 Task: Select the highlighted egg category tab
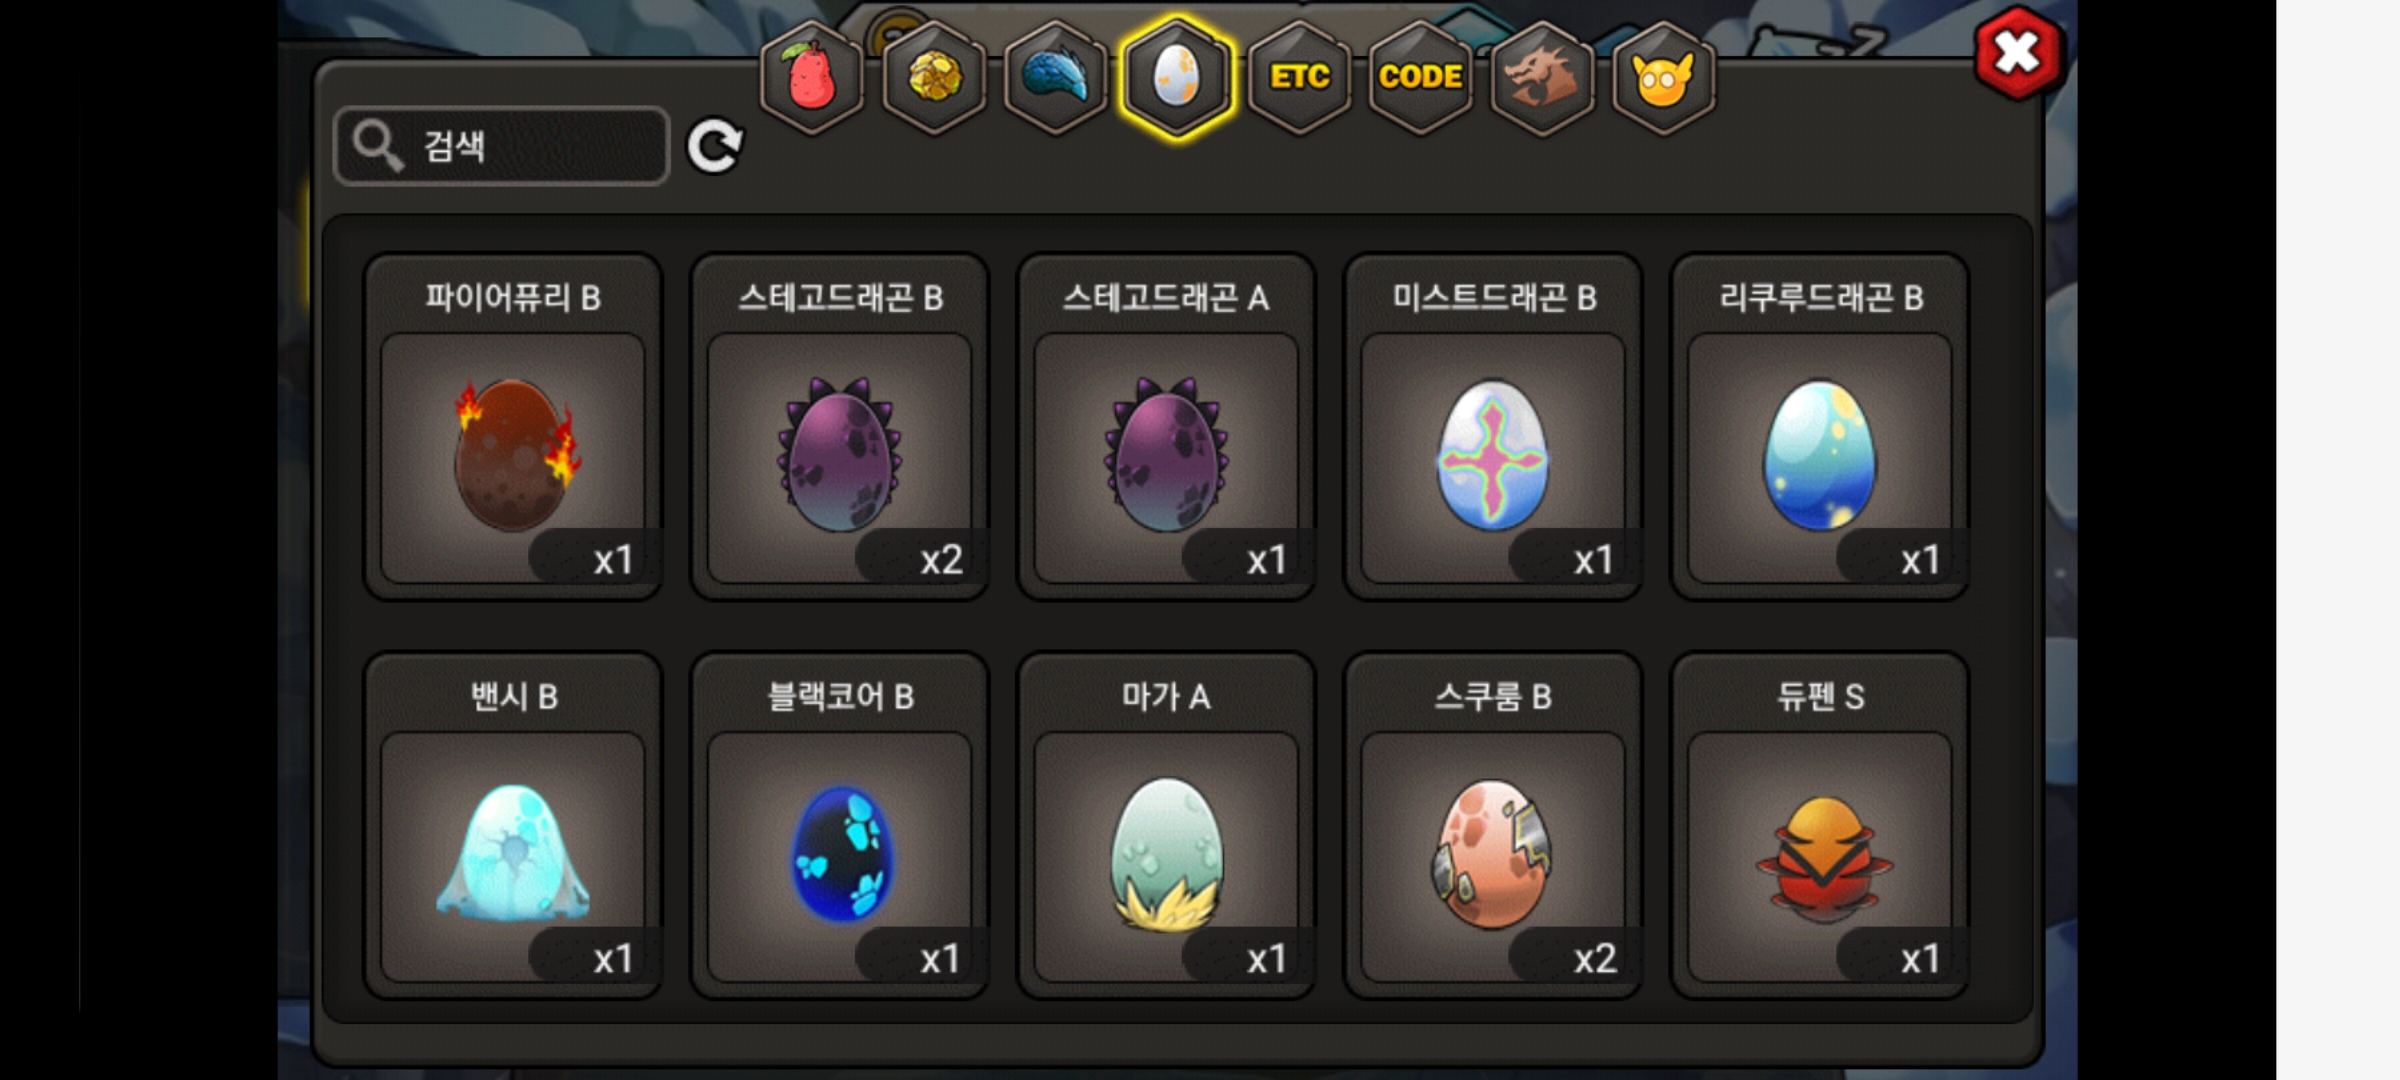(x=1177, y=77)
